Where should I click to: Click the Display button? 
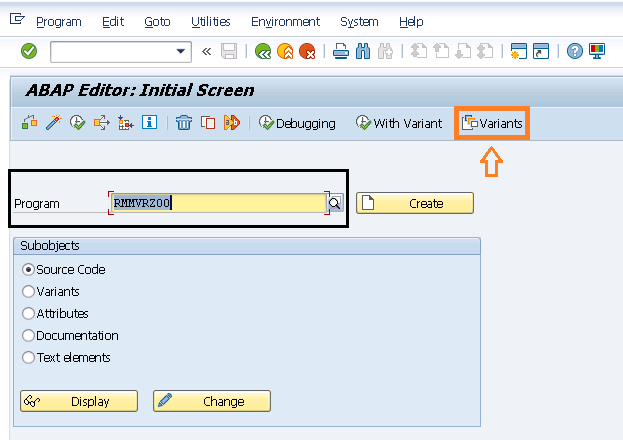(79, 401)
